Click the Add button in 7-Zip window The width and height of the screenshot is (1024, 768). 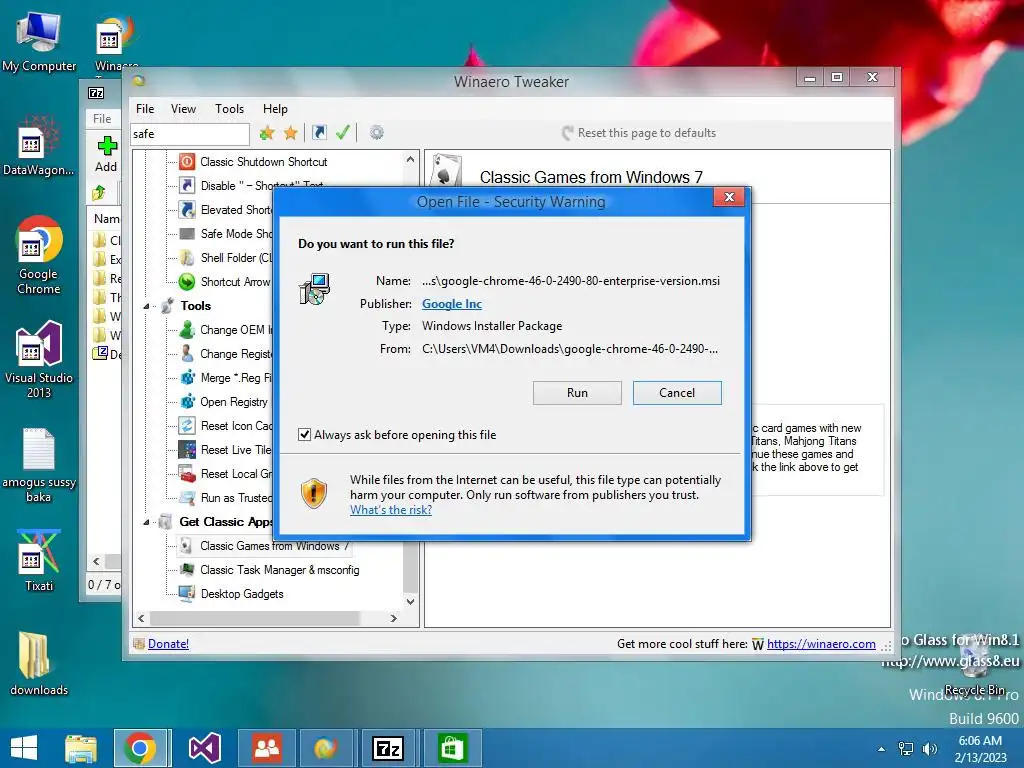106,154
